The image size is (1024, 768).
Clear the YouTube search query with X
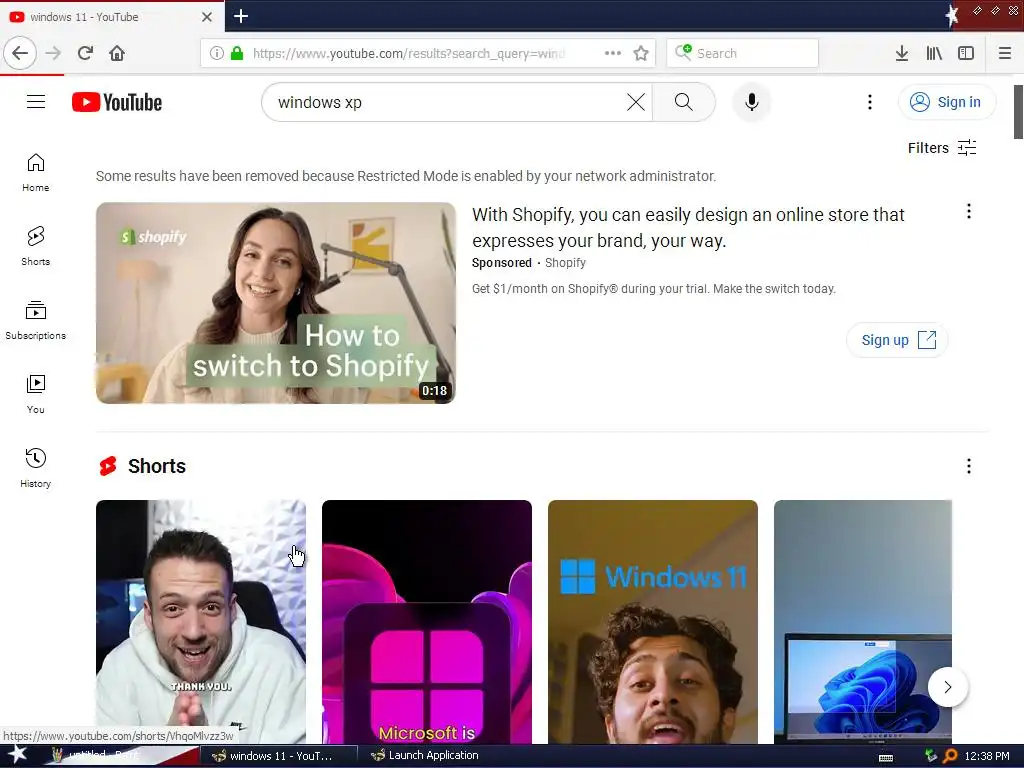pos(635,102)
